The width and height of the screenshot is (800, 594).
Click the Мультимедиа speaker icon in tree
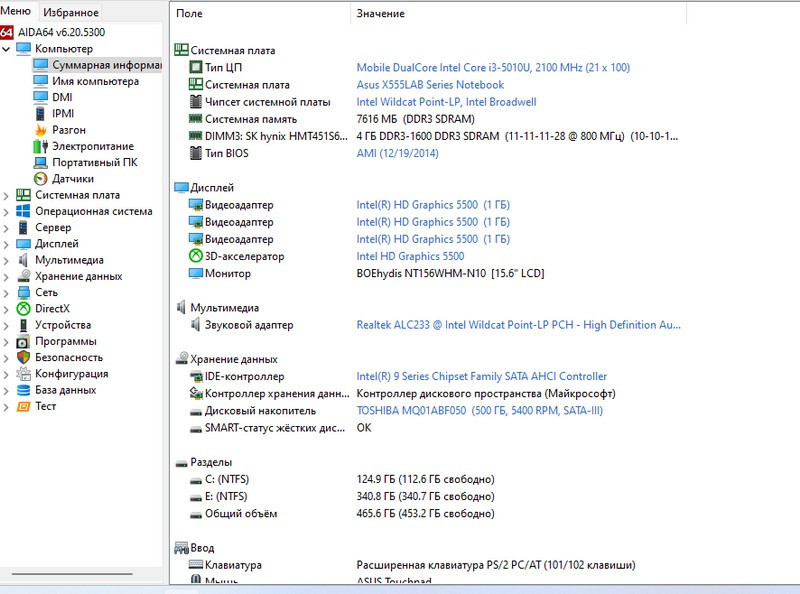click(23, 260)
